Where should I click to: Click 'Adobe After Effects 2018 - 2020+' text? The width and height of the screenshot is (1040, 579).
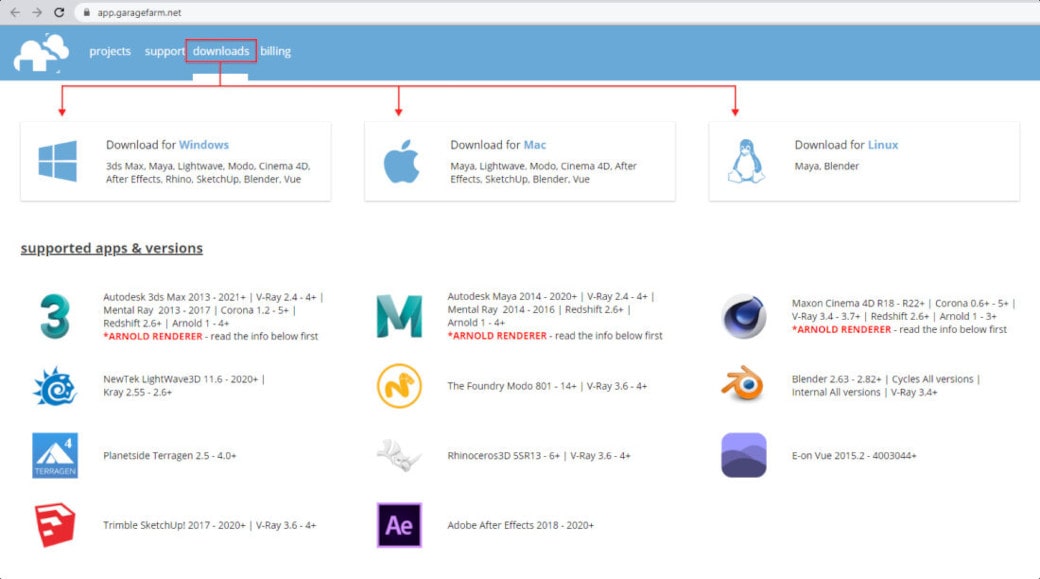521,525
